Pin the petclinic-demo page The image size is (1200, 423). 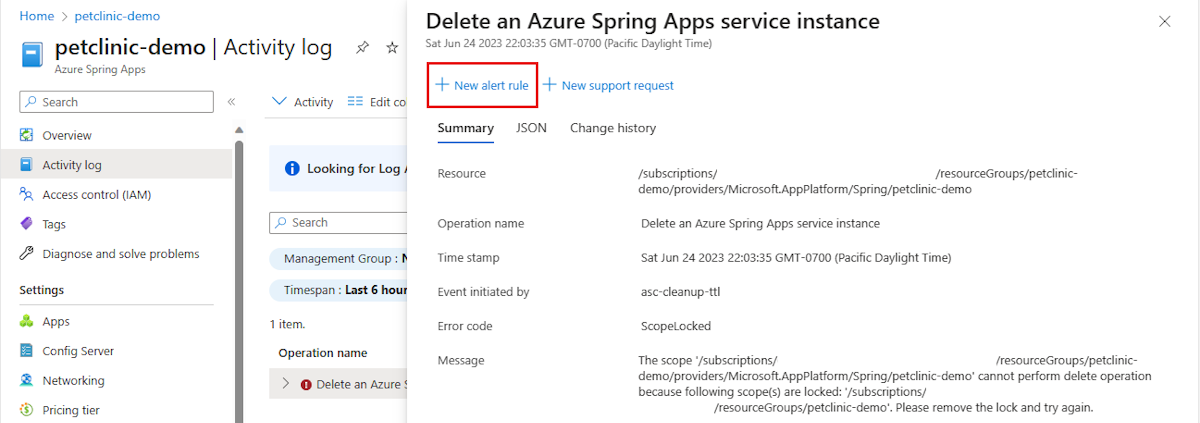point(362,48)
